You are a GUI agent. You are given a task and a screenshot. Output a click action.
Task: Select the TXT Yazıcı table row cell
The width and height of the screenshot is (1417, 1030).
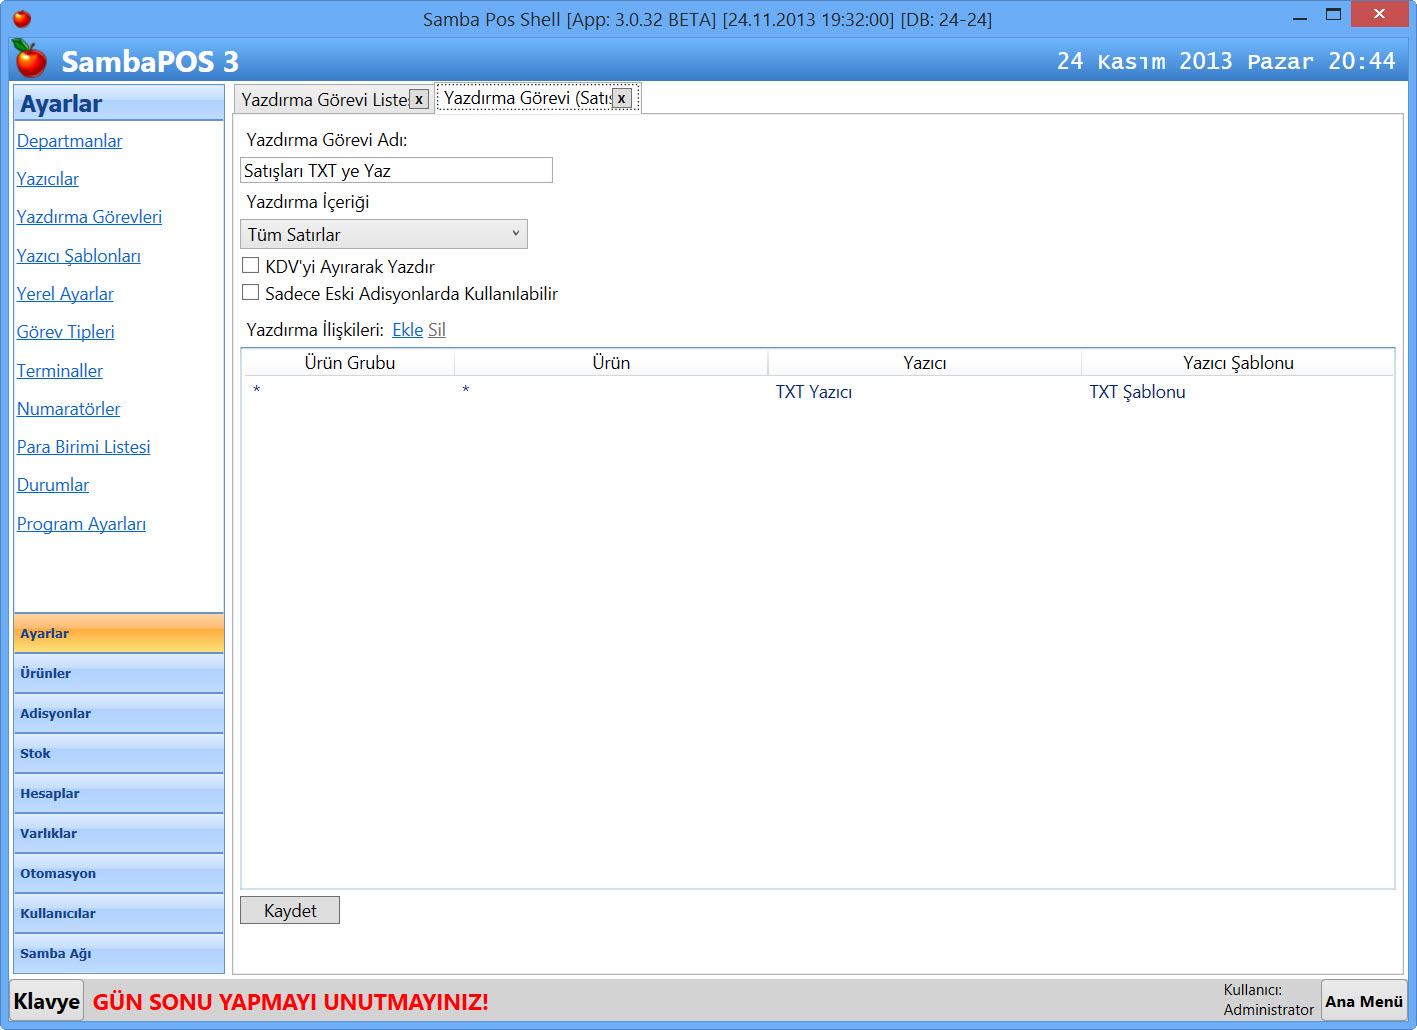tap(814, 392)
